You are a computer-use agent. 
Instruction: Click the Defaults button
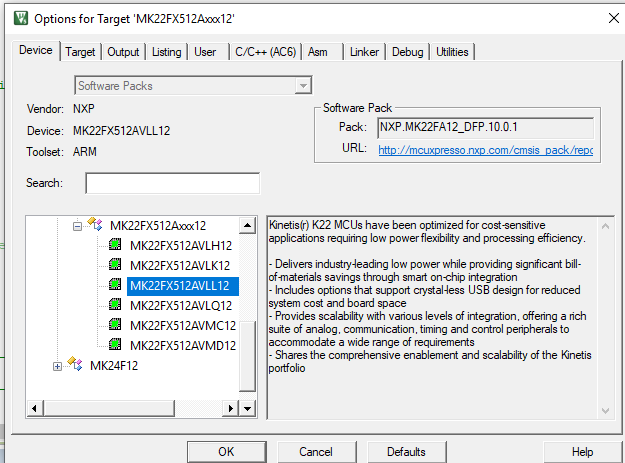[x=407, y=452]
